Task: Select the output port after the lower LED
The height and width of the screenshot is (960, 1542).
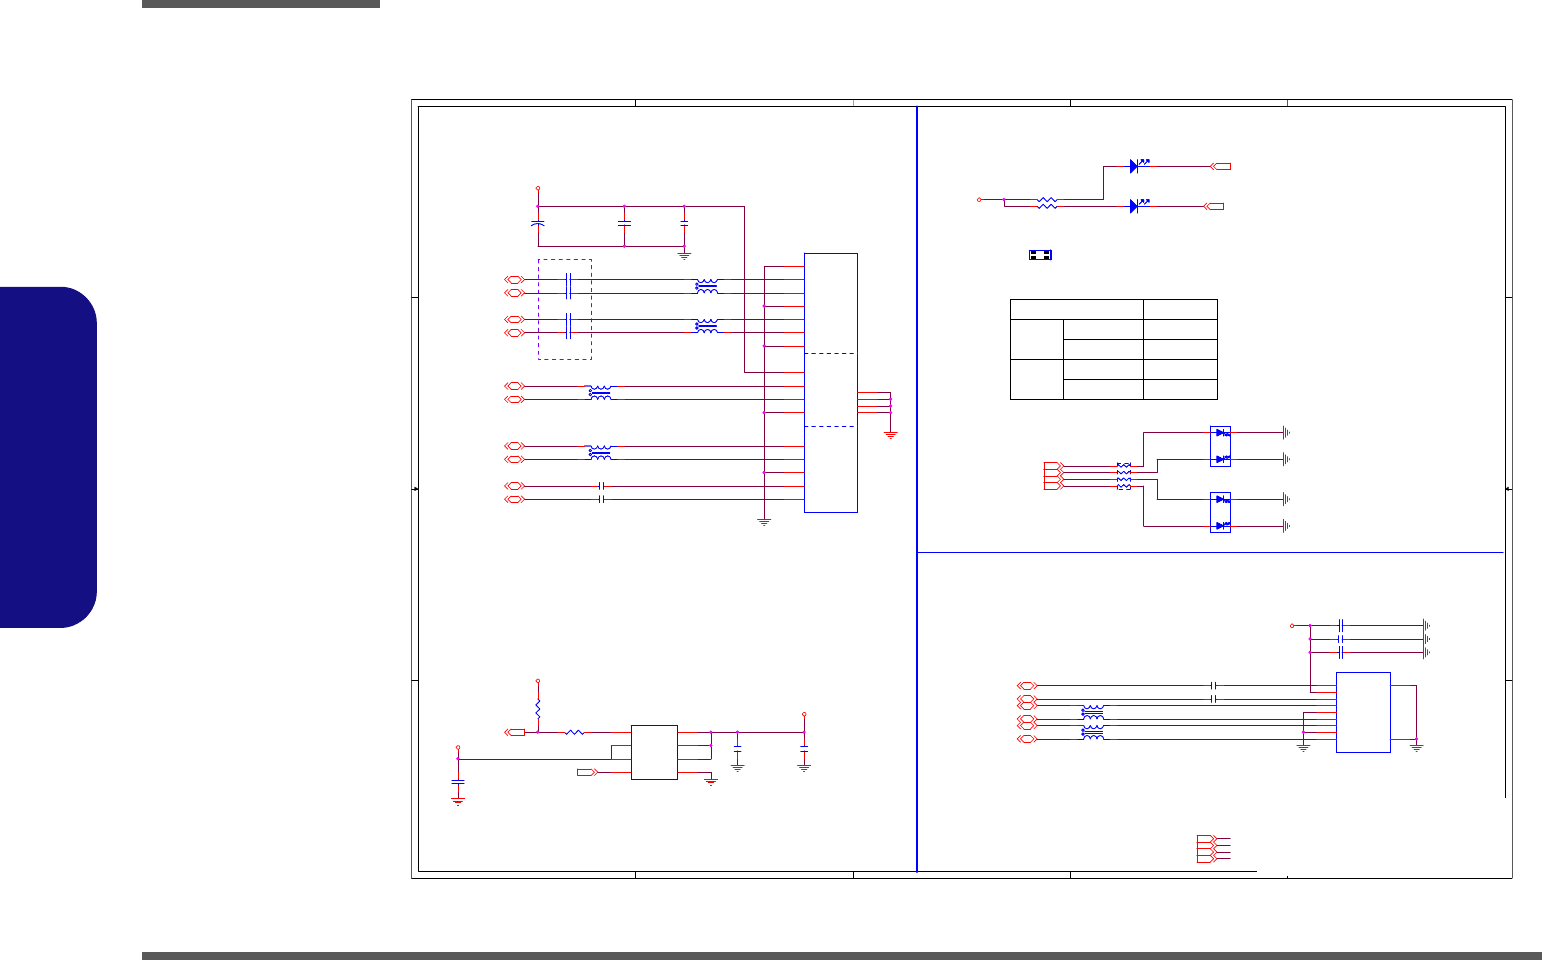Action: [x=1213, y=206]
